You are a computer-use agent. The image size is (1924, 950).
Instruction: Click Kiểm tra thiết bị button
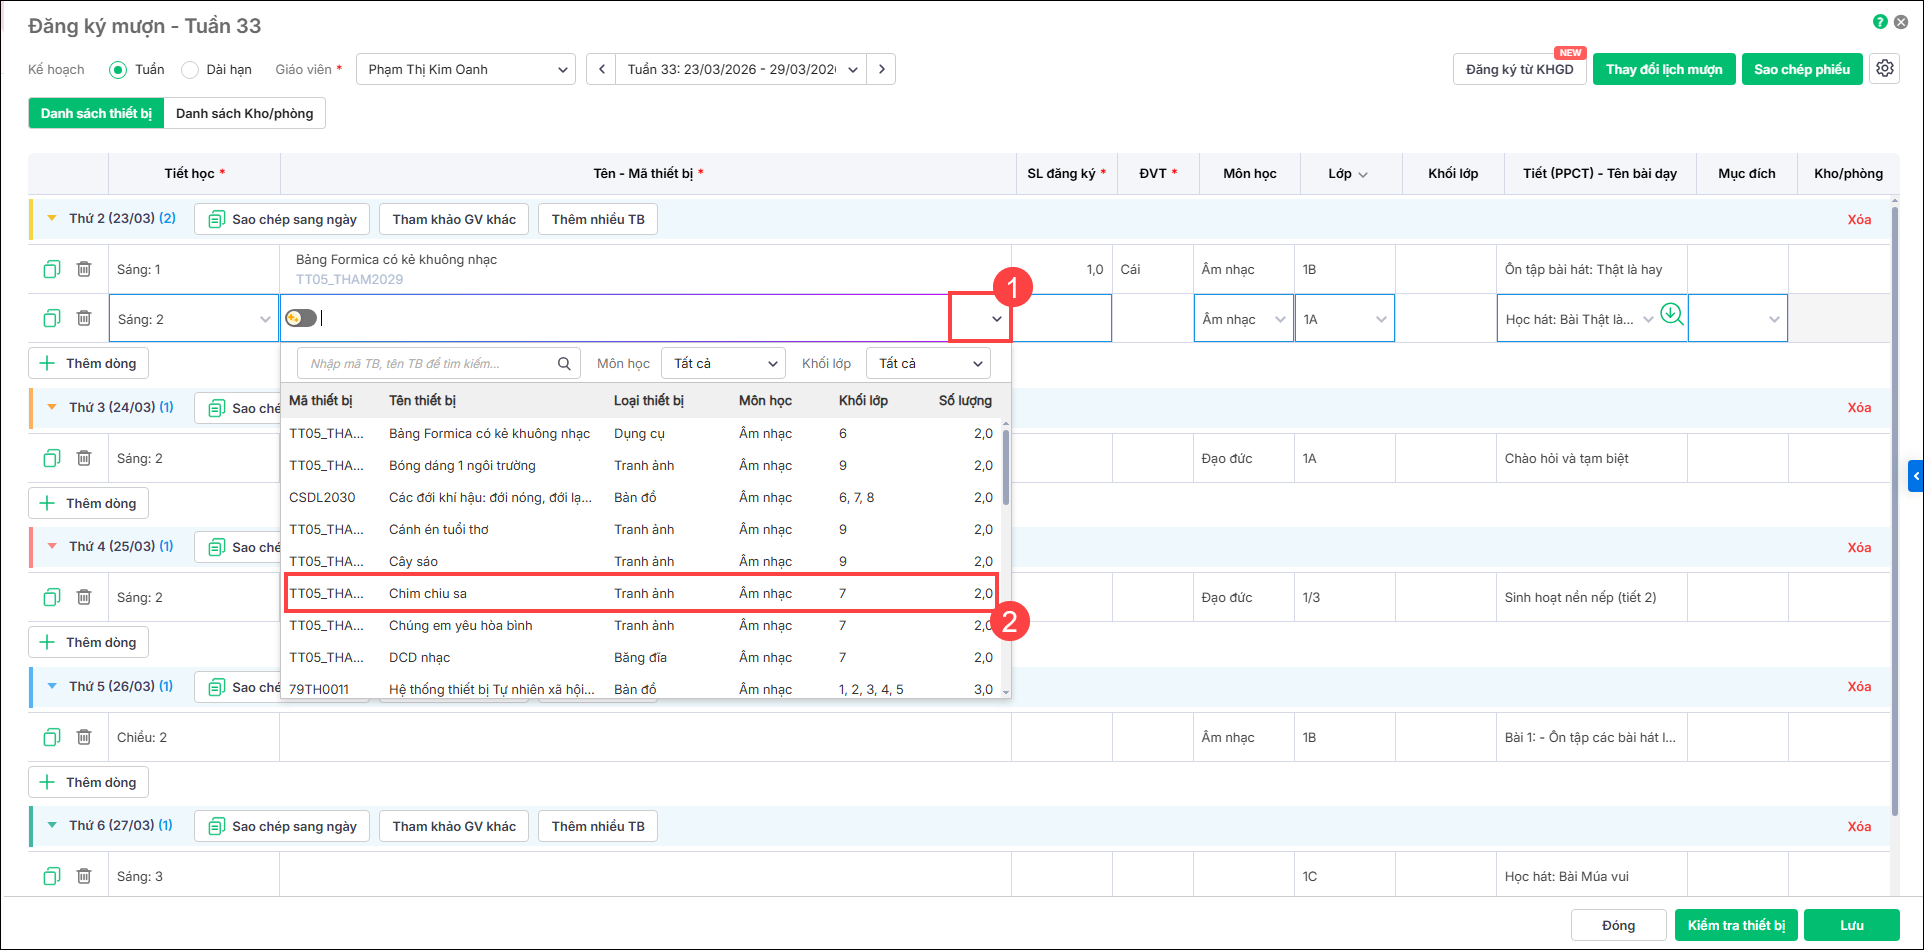1736,925
